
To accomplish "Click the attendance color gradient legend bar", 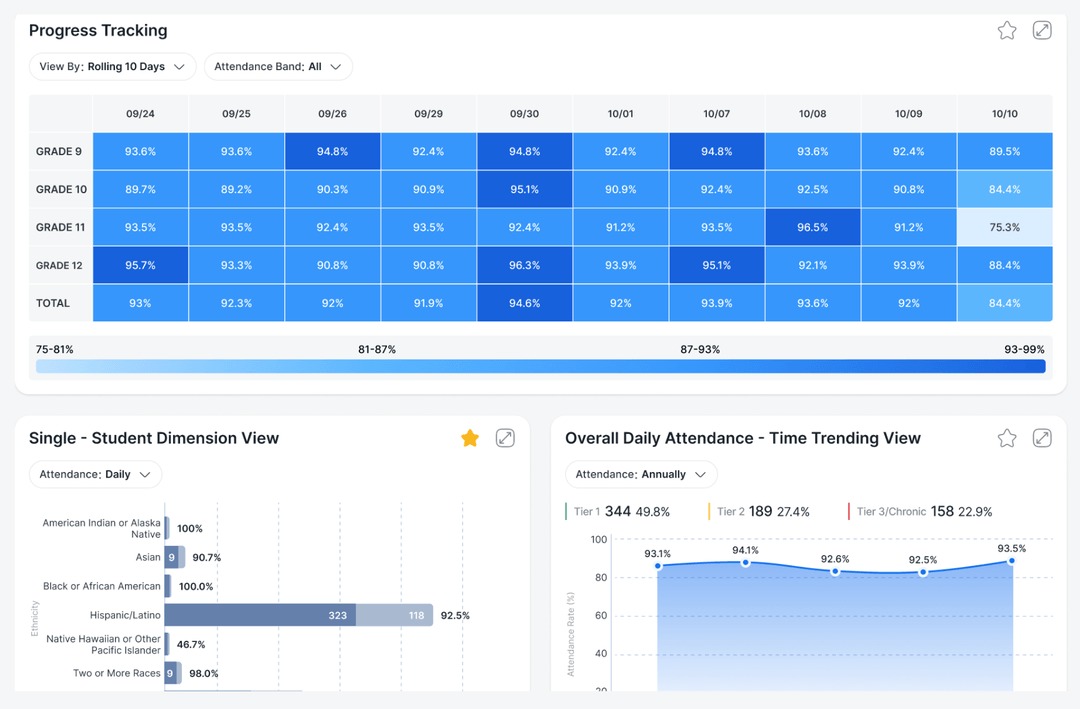I will coord(540,367).
